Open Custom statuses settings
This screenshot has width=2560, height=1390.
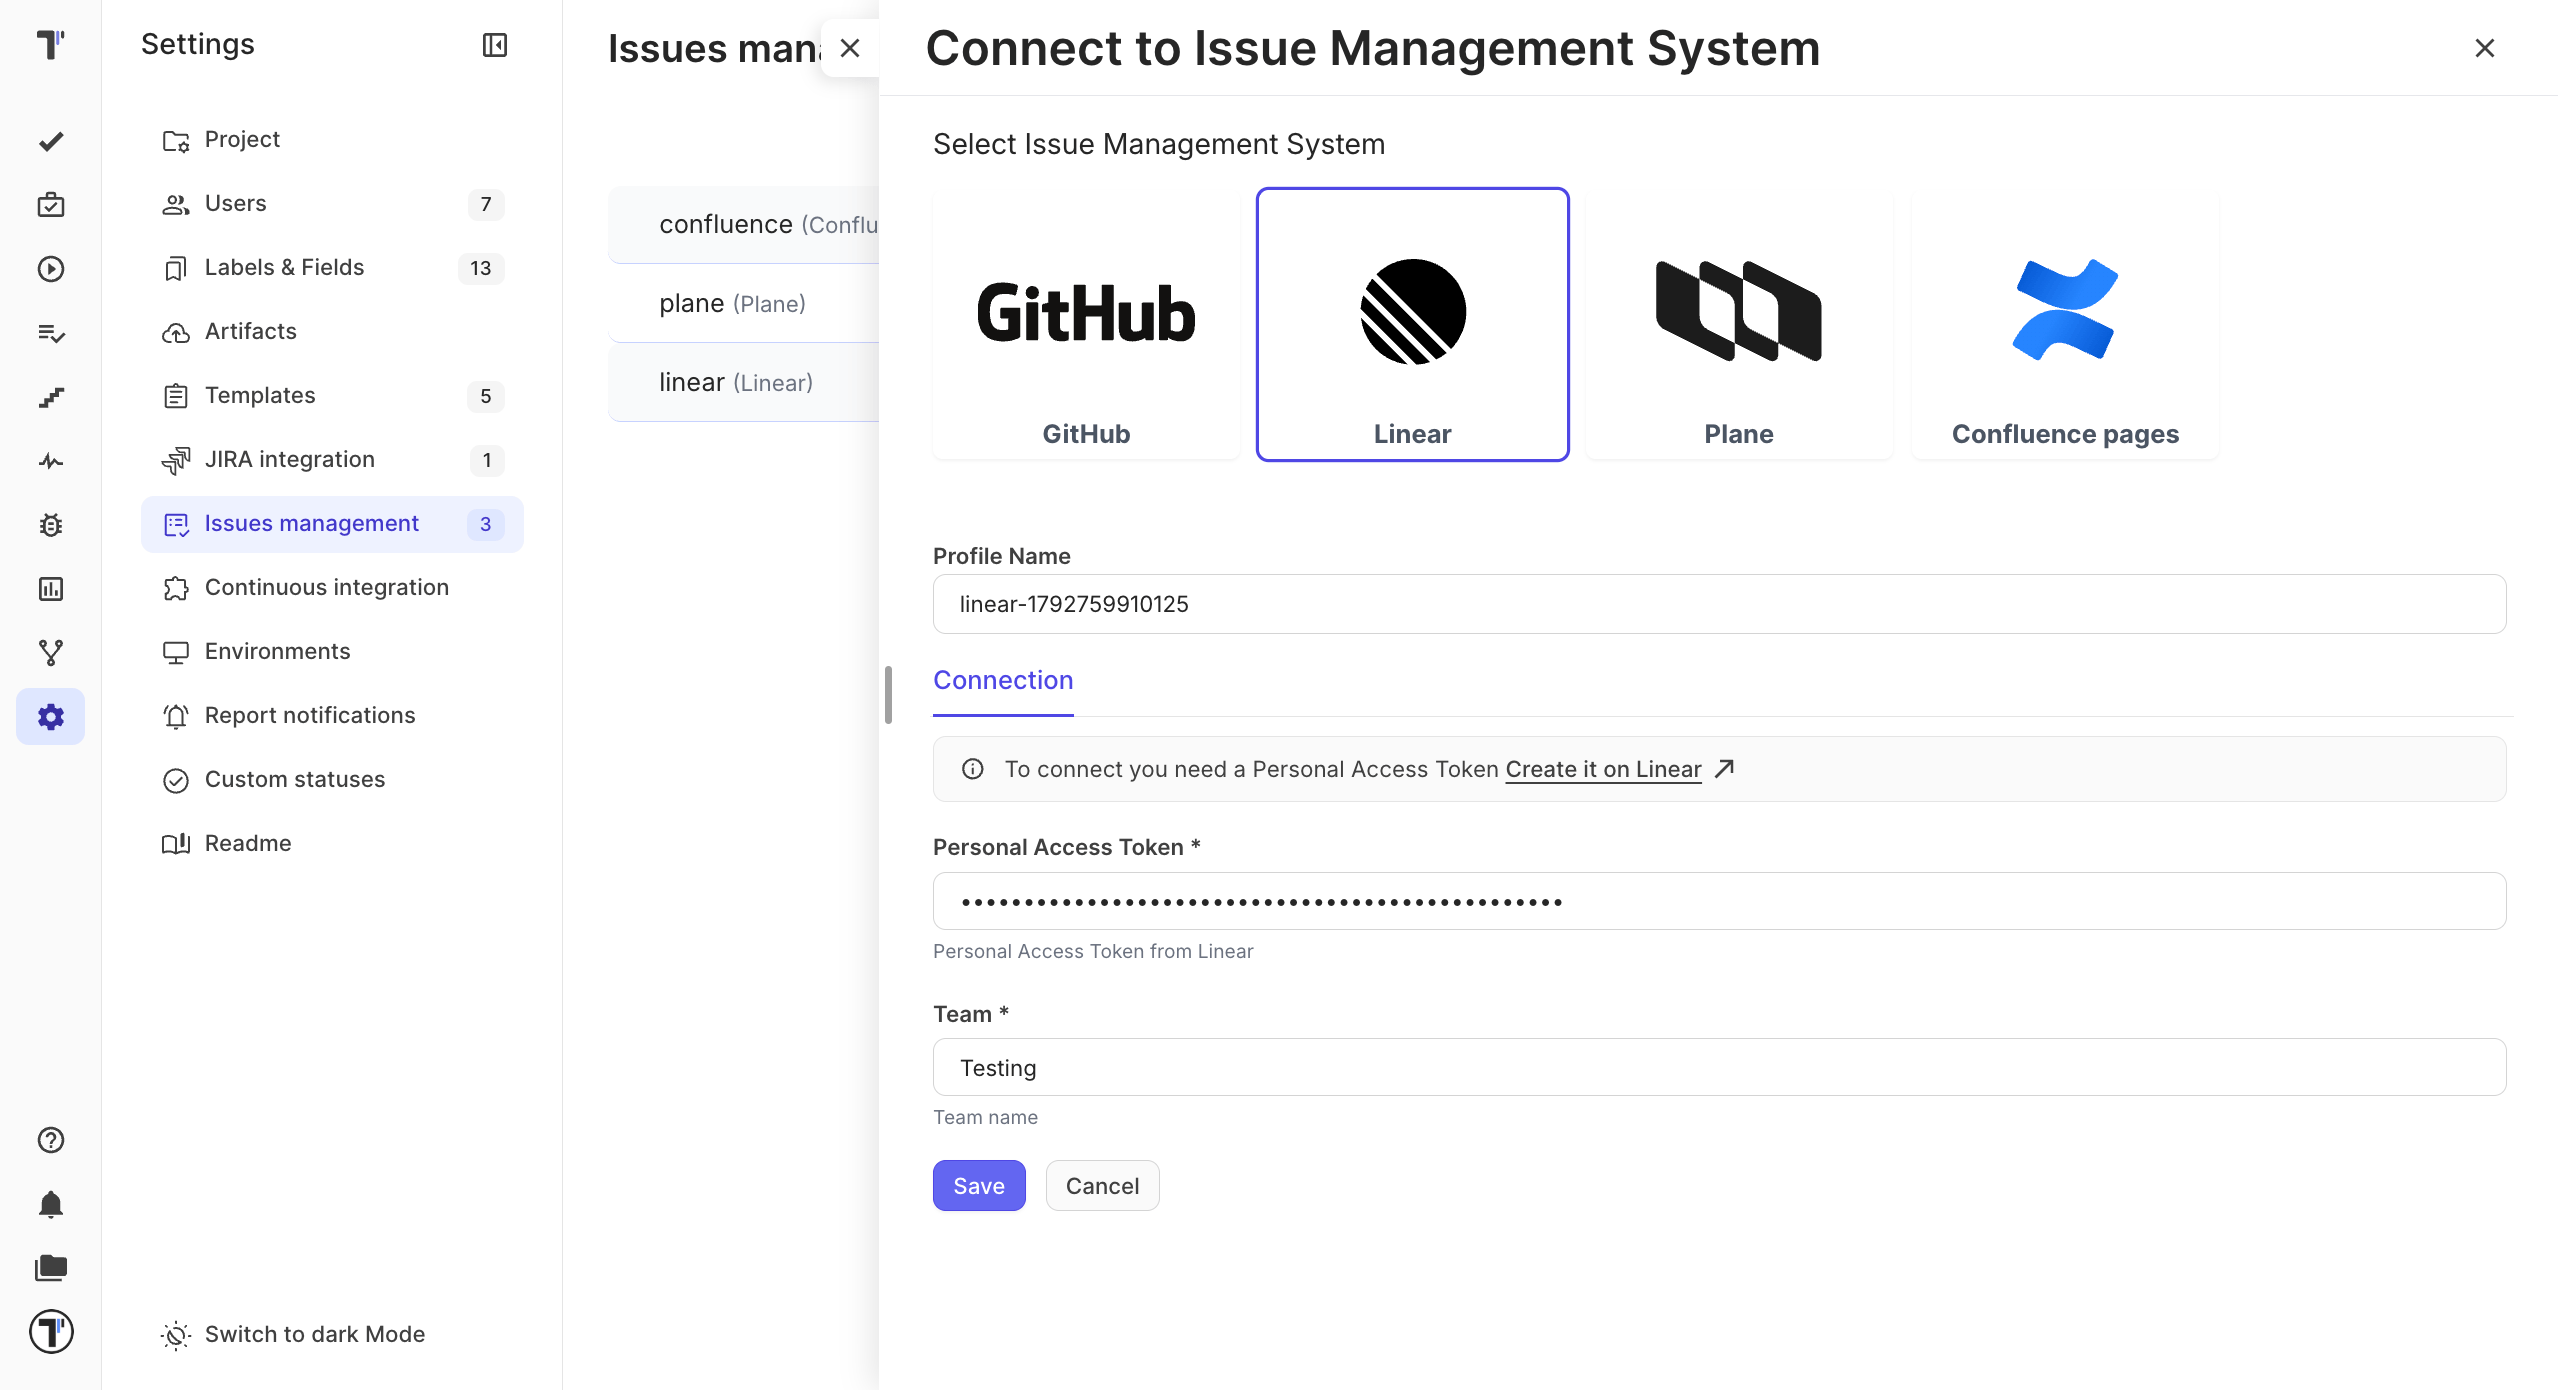[332, 780]
